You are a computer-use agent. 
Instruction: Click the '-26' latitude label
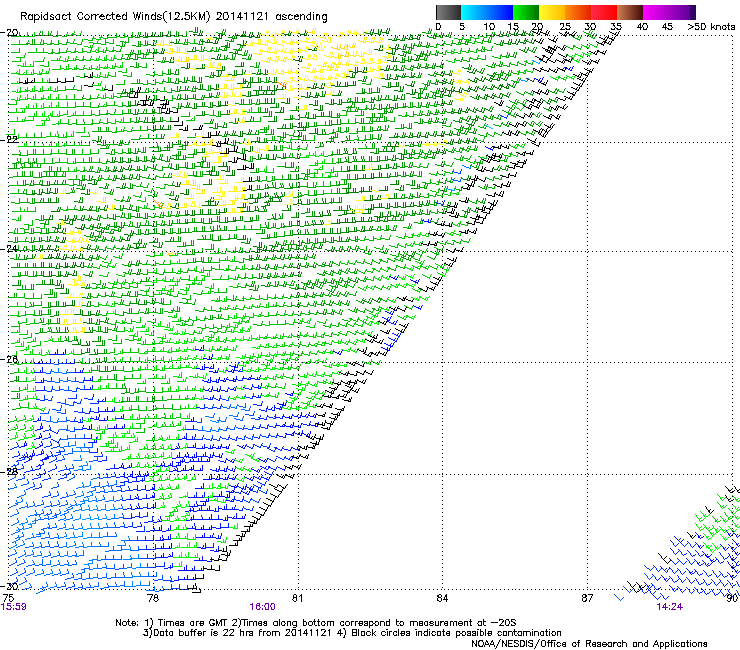click(9, 359)
